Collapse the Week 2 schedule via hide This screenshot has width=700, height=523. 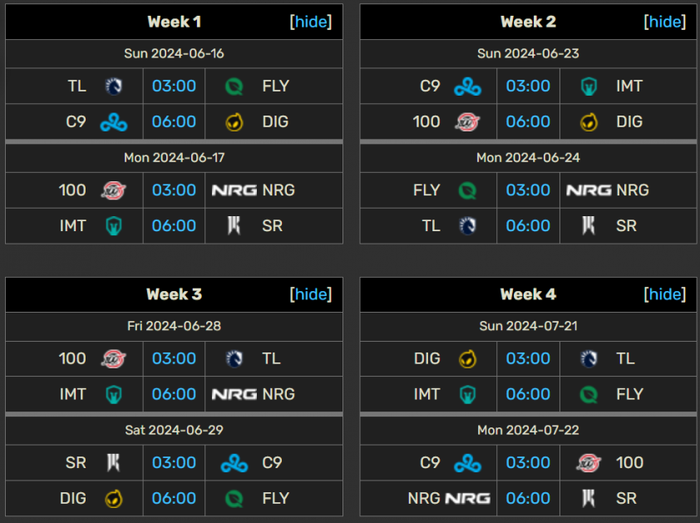(x=665, y=21)
